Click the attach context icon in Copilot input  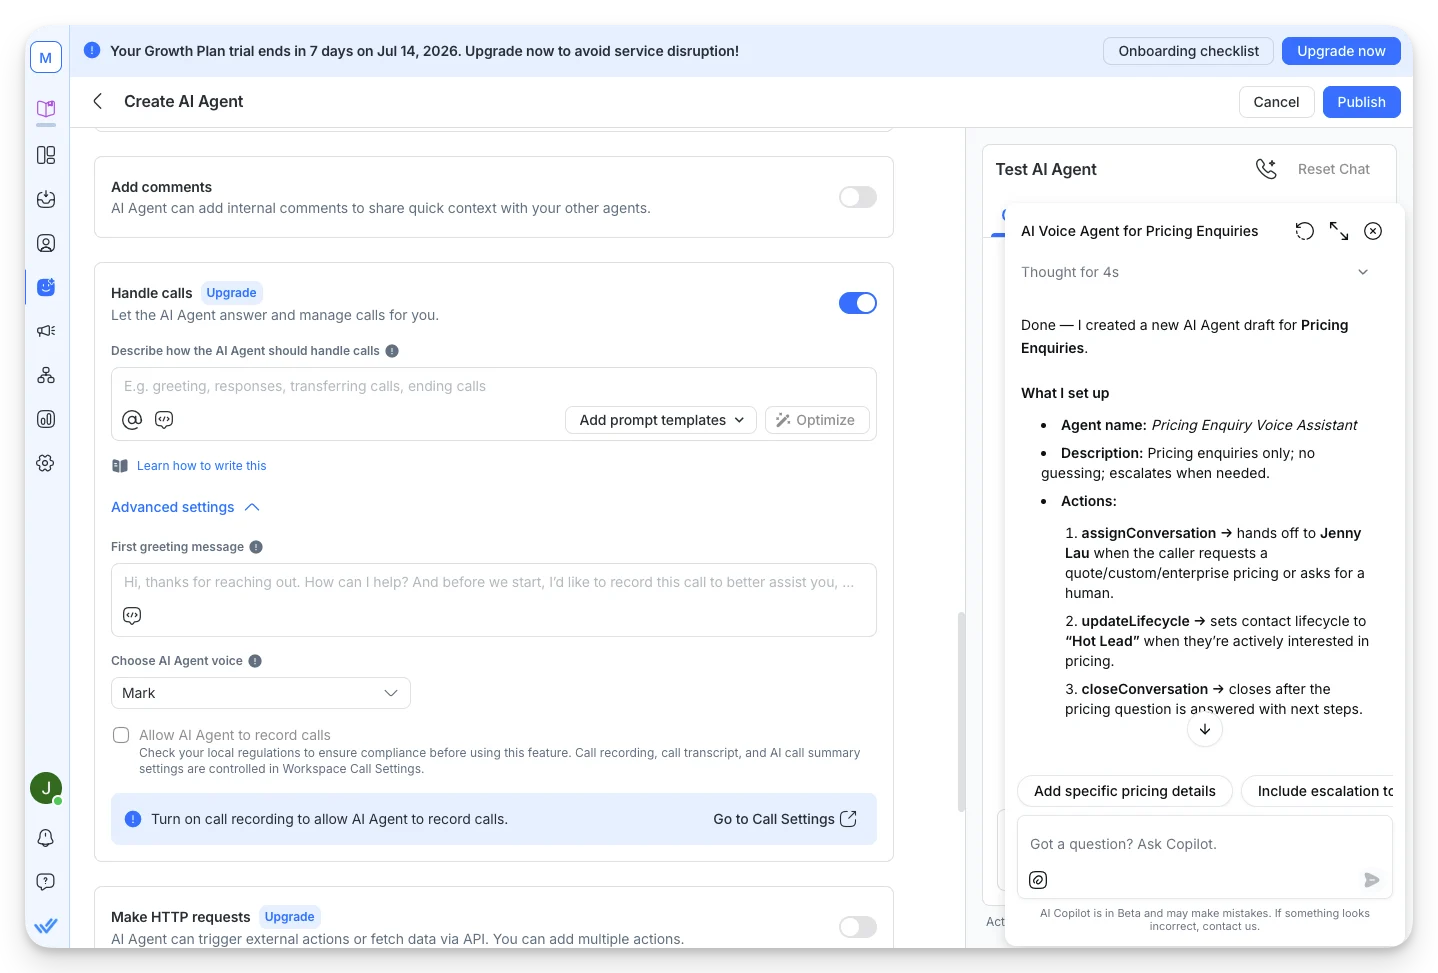[x=1038, y=880]
